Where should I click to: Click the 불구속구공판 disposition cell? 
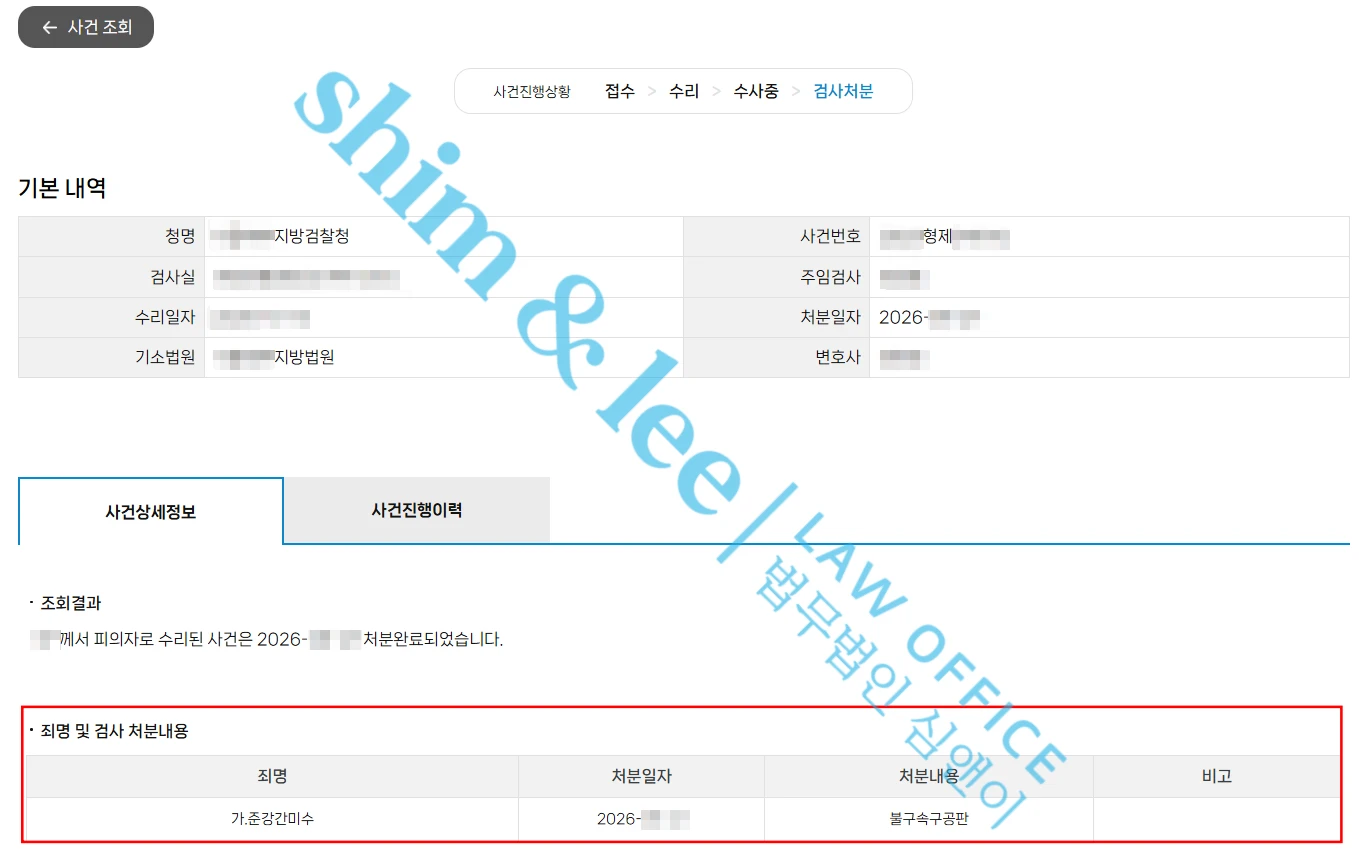pyautogui.click(x=929, y=819)
